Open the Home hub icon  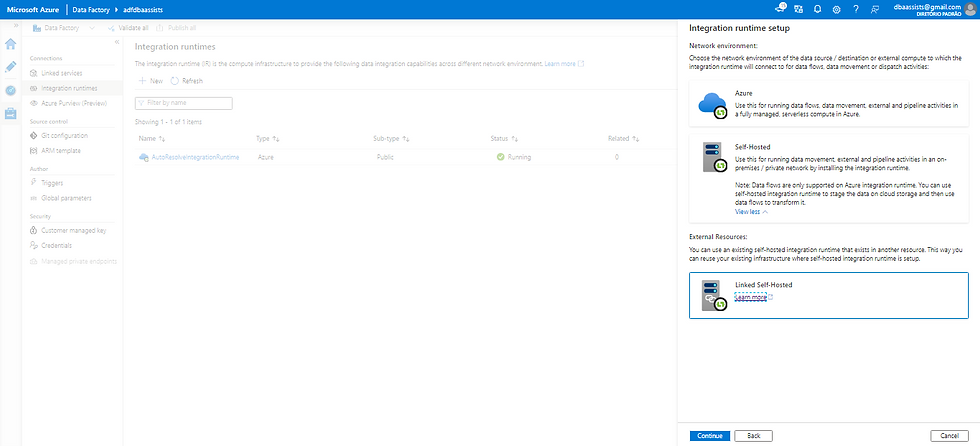click(11, 44)
